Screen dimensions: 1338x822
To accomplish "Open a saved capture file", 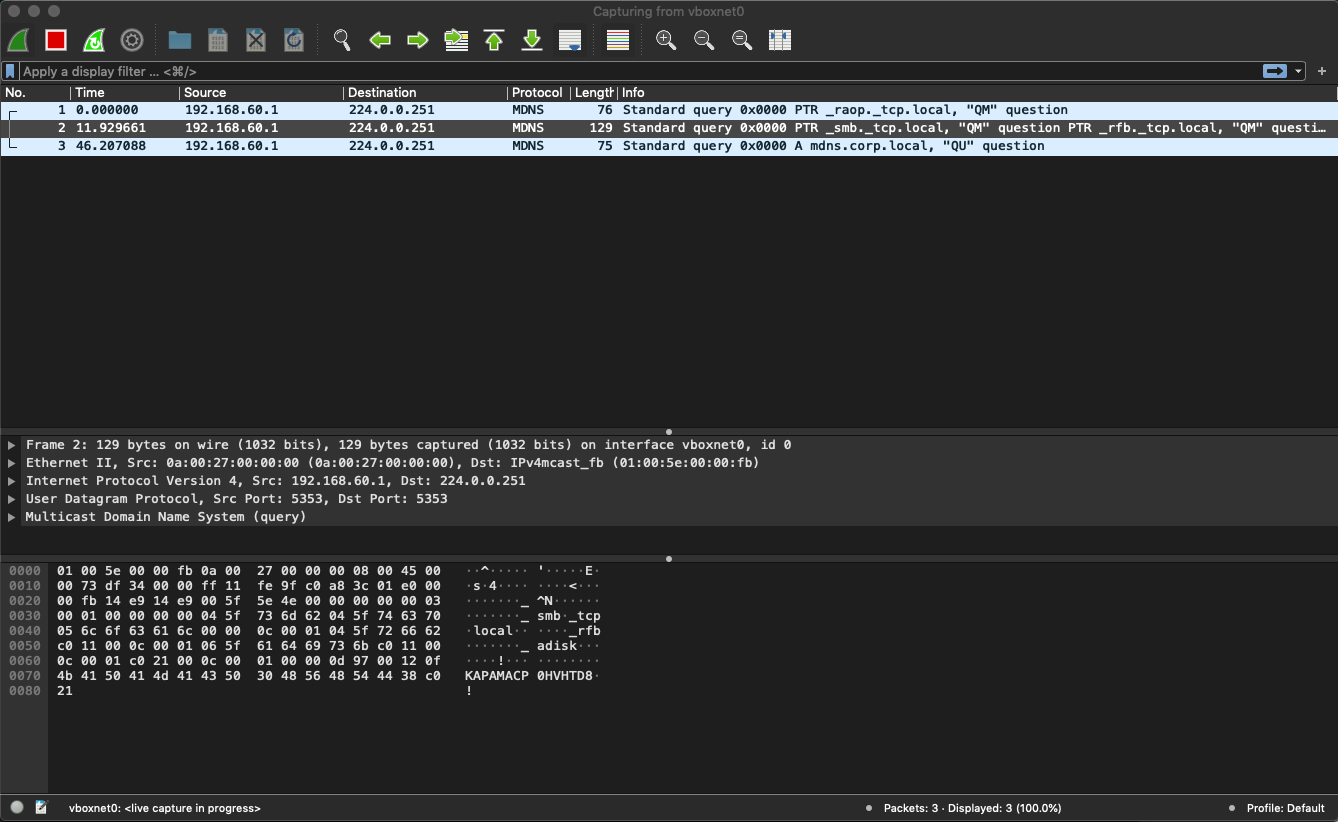I will [179, 40].
